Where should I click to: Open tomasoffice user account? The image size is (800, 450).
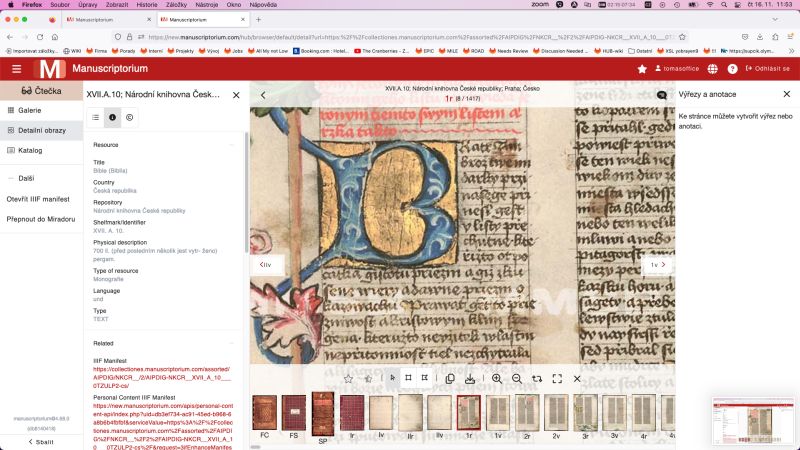(677, 68)
